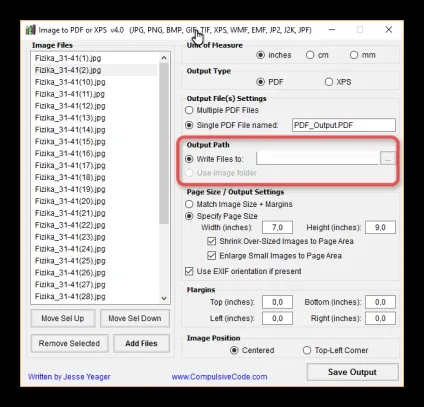Select Match Image Size + Margins

point(189,204)
